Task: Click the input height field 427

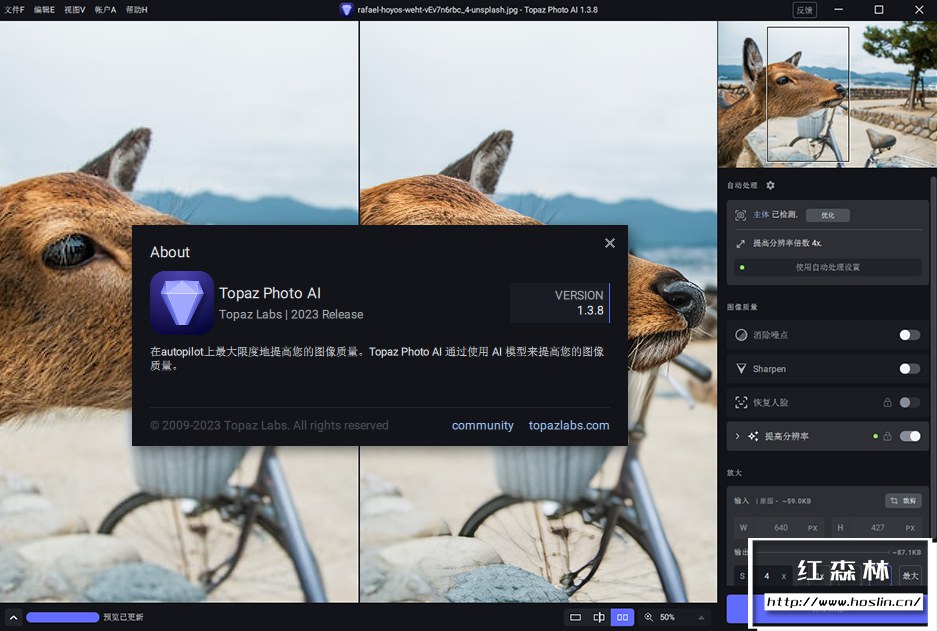Action: point(877,528)
